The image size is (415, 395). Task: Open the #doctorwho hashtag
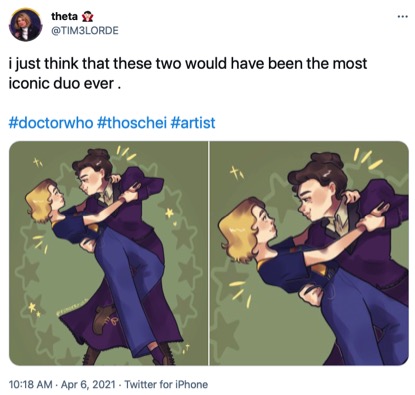pyautogui.click(x=51, y=123)
